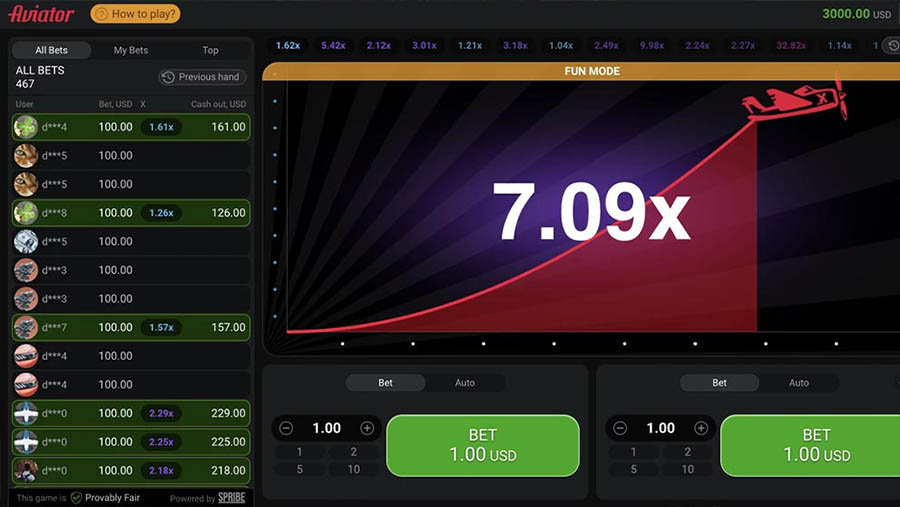Image resolution: width=900 pixels, height=507 pixels.
Task: Show the Previous hand results
Action: point(201,77)
